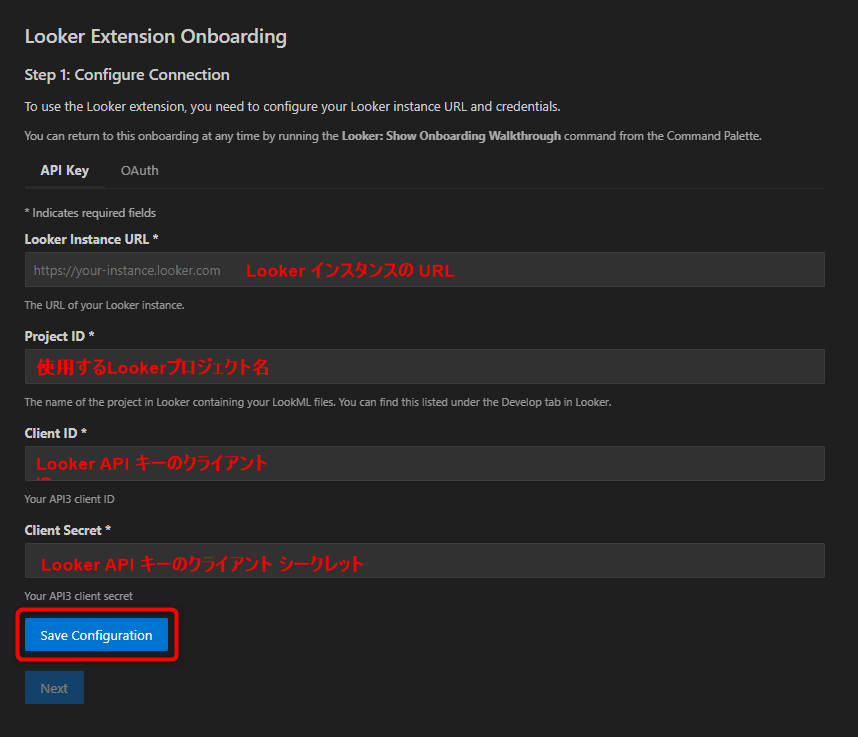Switch to the OAuth tab

[140, 171]
